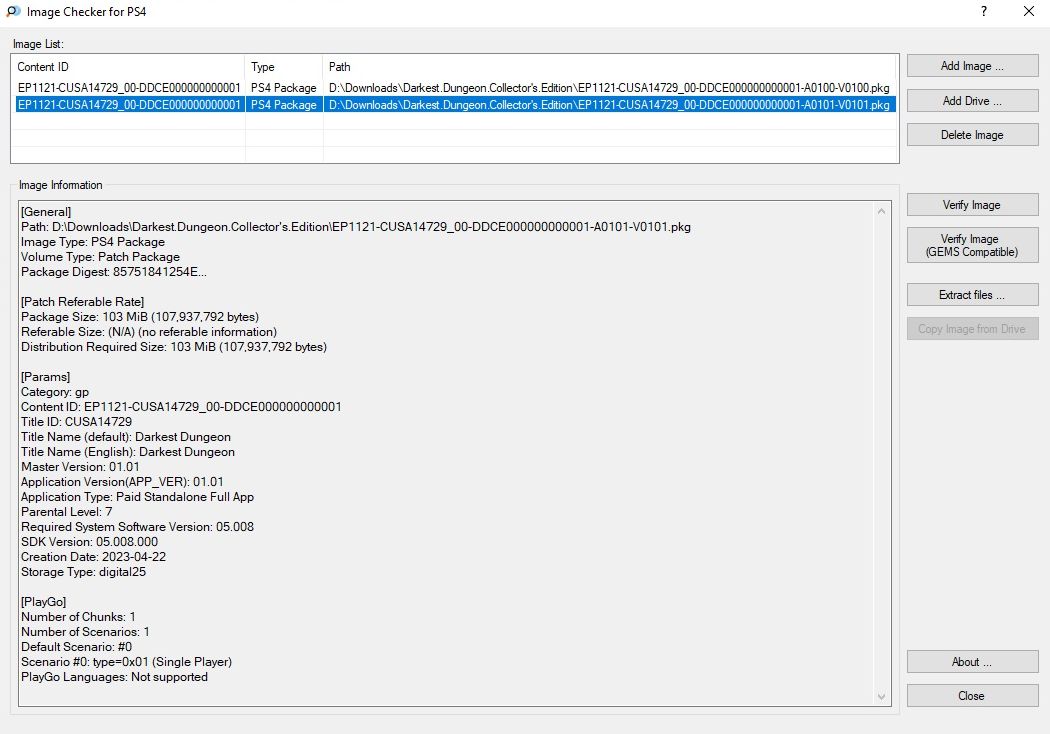Click the PlayGo Languages: Not supported line
This screenshot has width=1050, height=734.
(115, 677)
